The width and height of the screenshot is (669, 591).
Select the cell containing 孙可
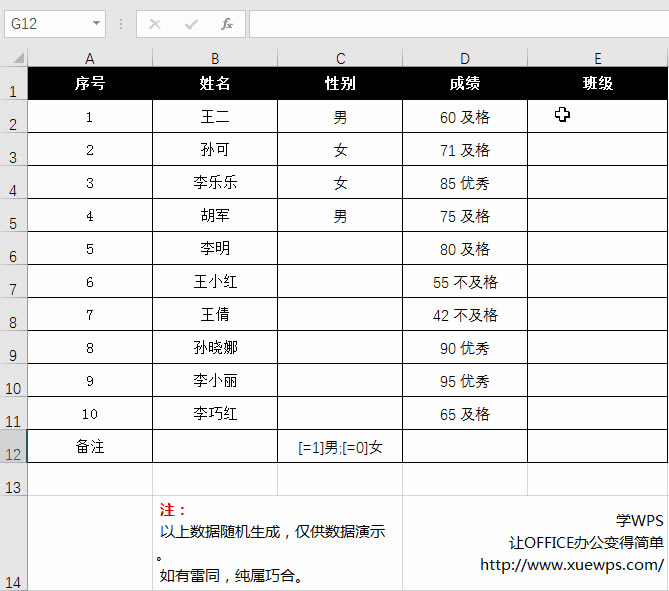click(215, 149)
